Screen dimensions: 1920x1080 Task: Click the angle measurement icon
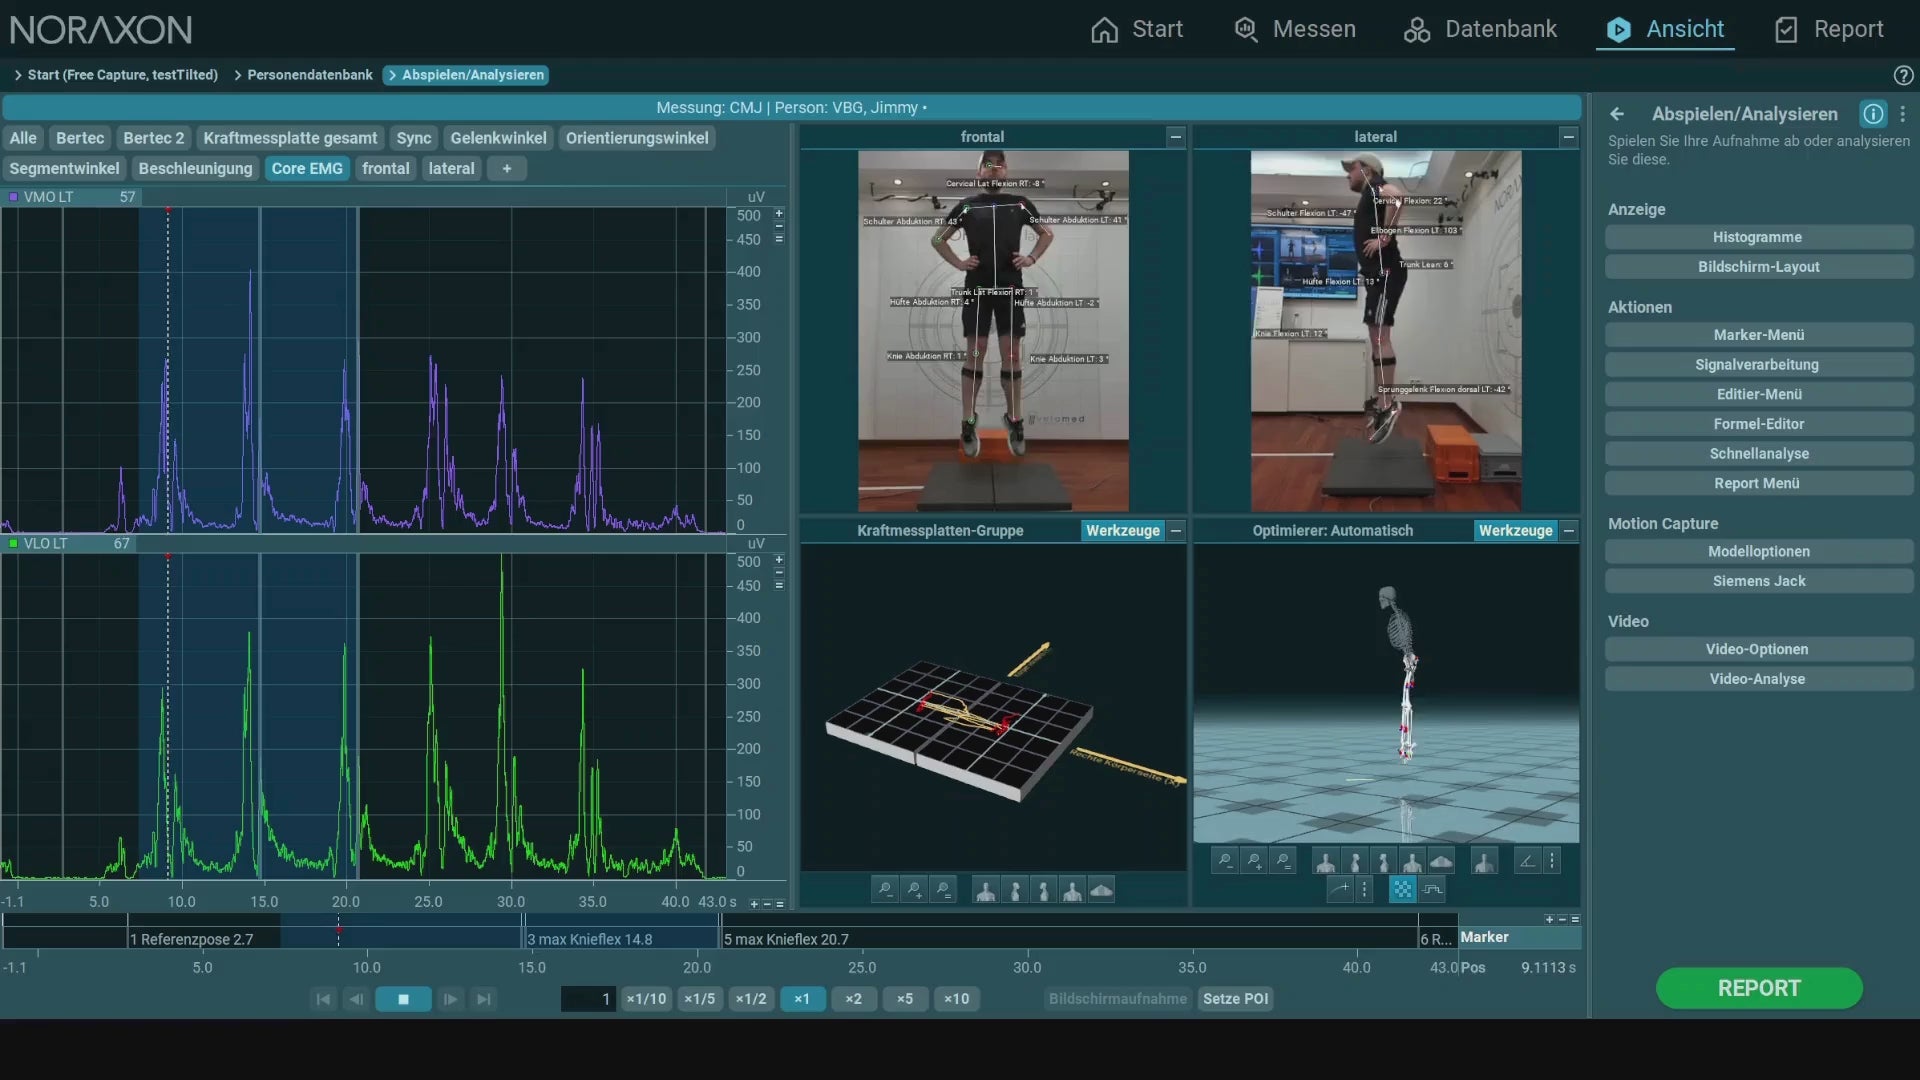coord(1527,861)
